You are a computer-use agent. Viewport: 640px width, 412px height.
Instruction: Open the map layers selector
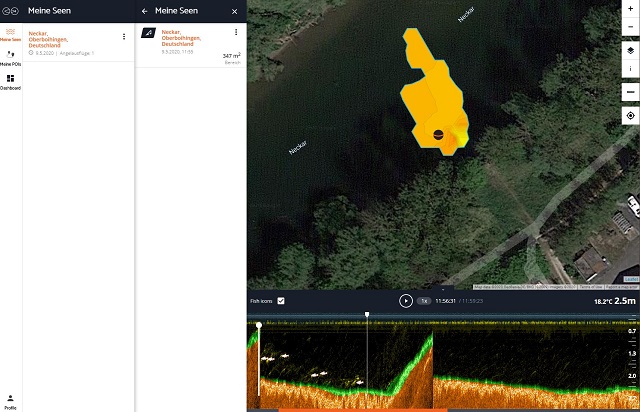click(x=631, y=50)
